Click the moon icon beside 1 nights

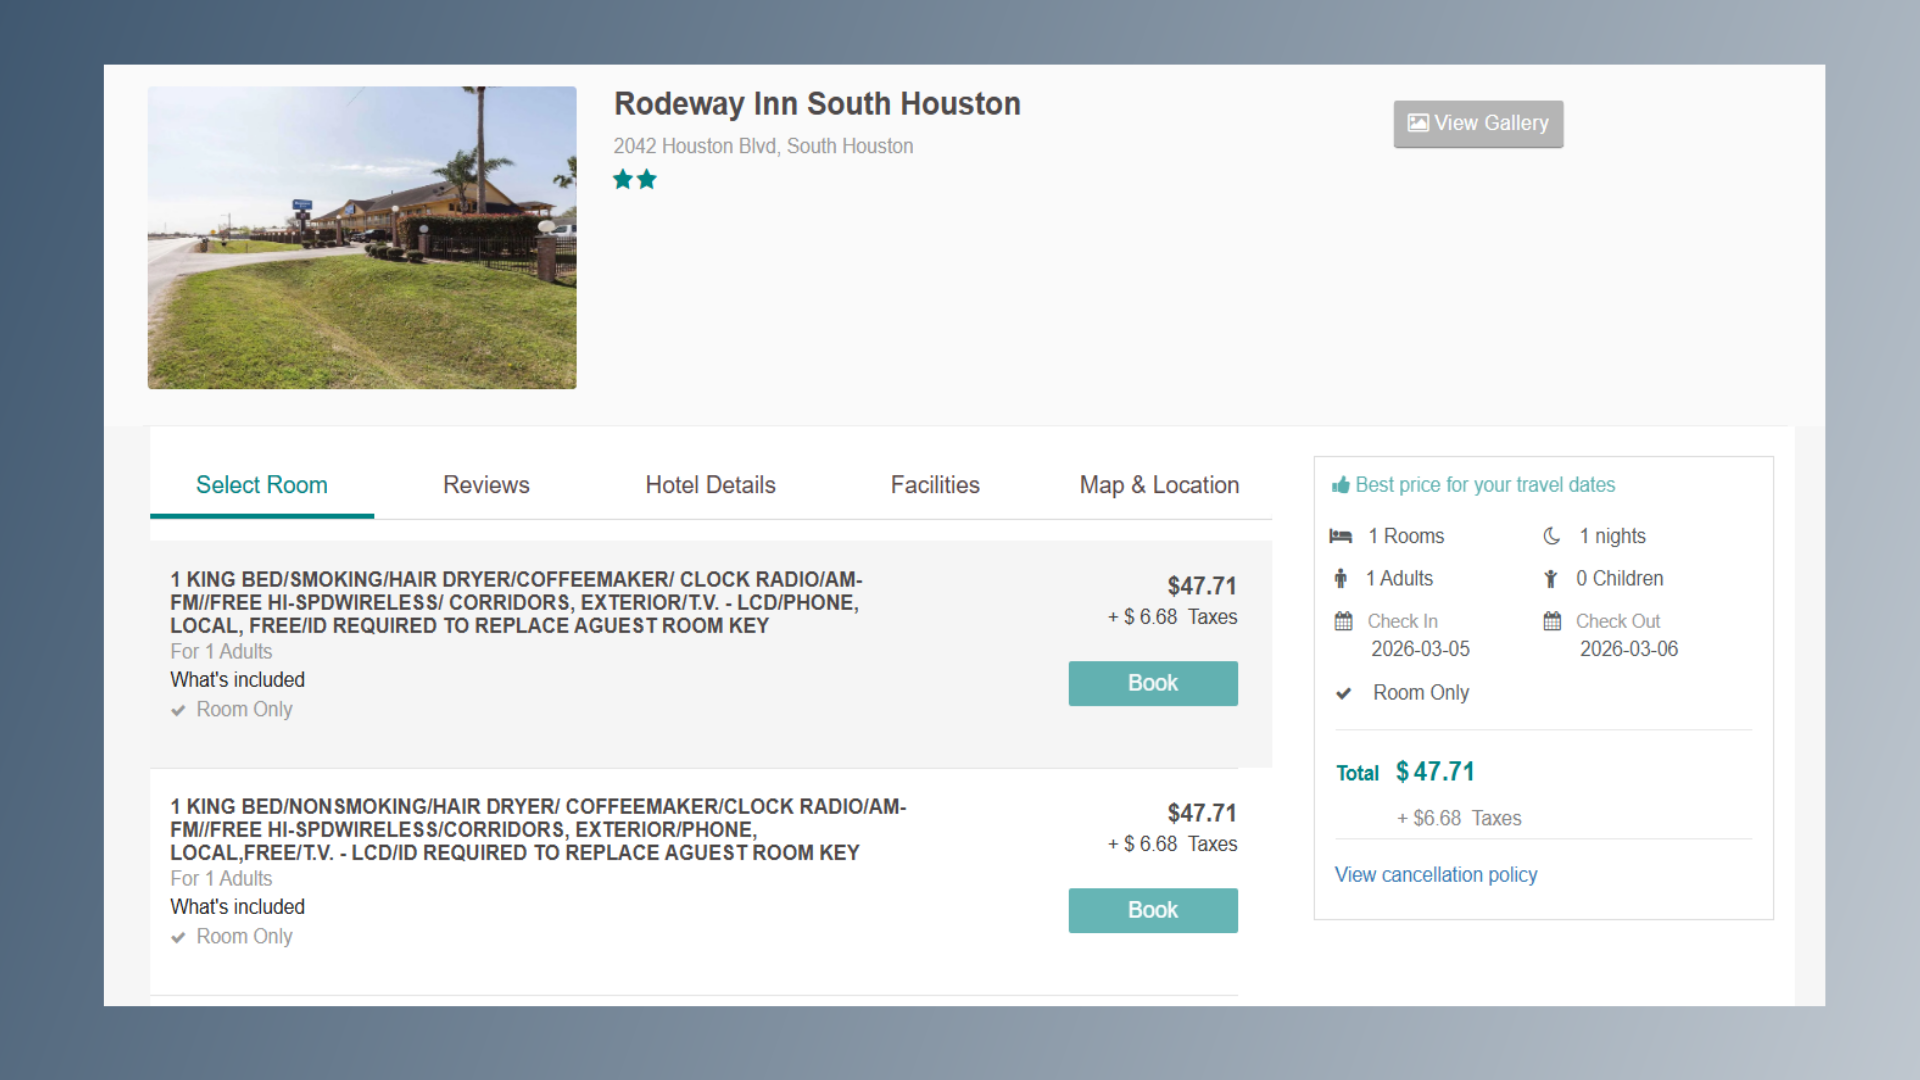(1551, 536)
